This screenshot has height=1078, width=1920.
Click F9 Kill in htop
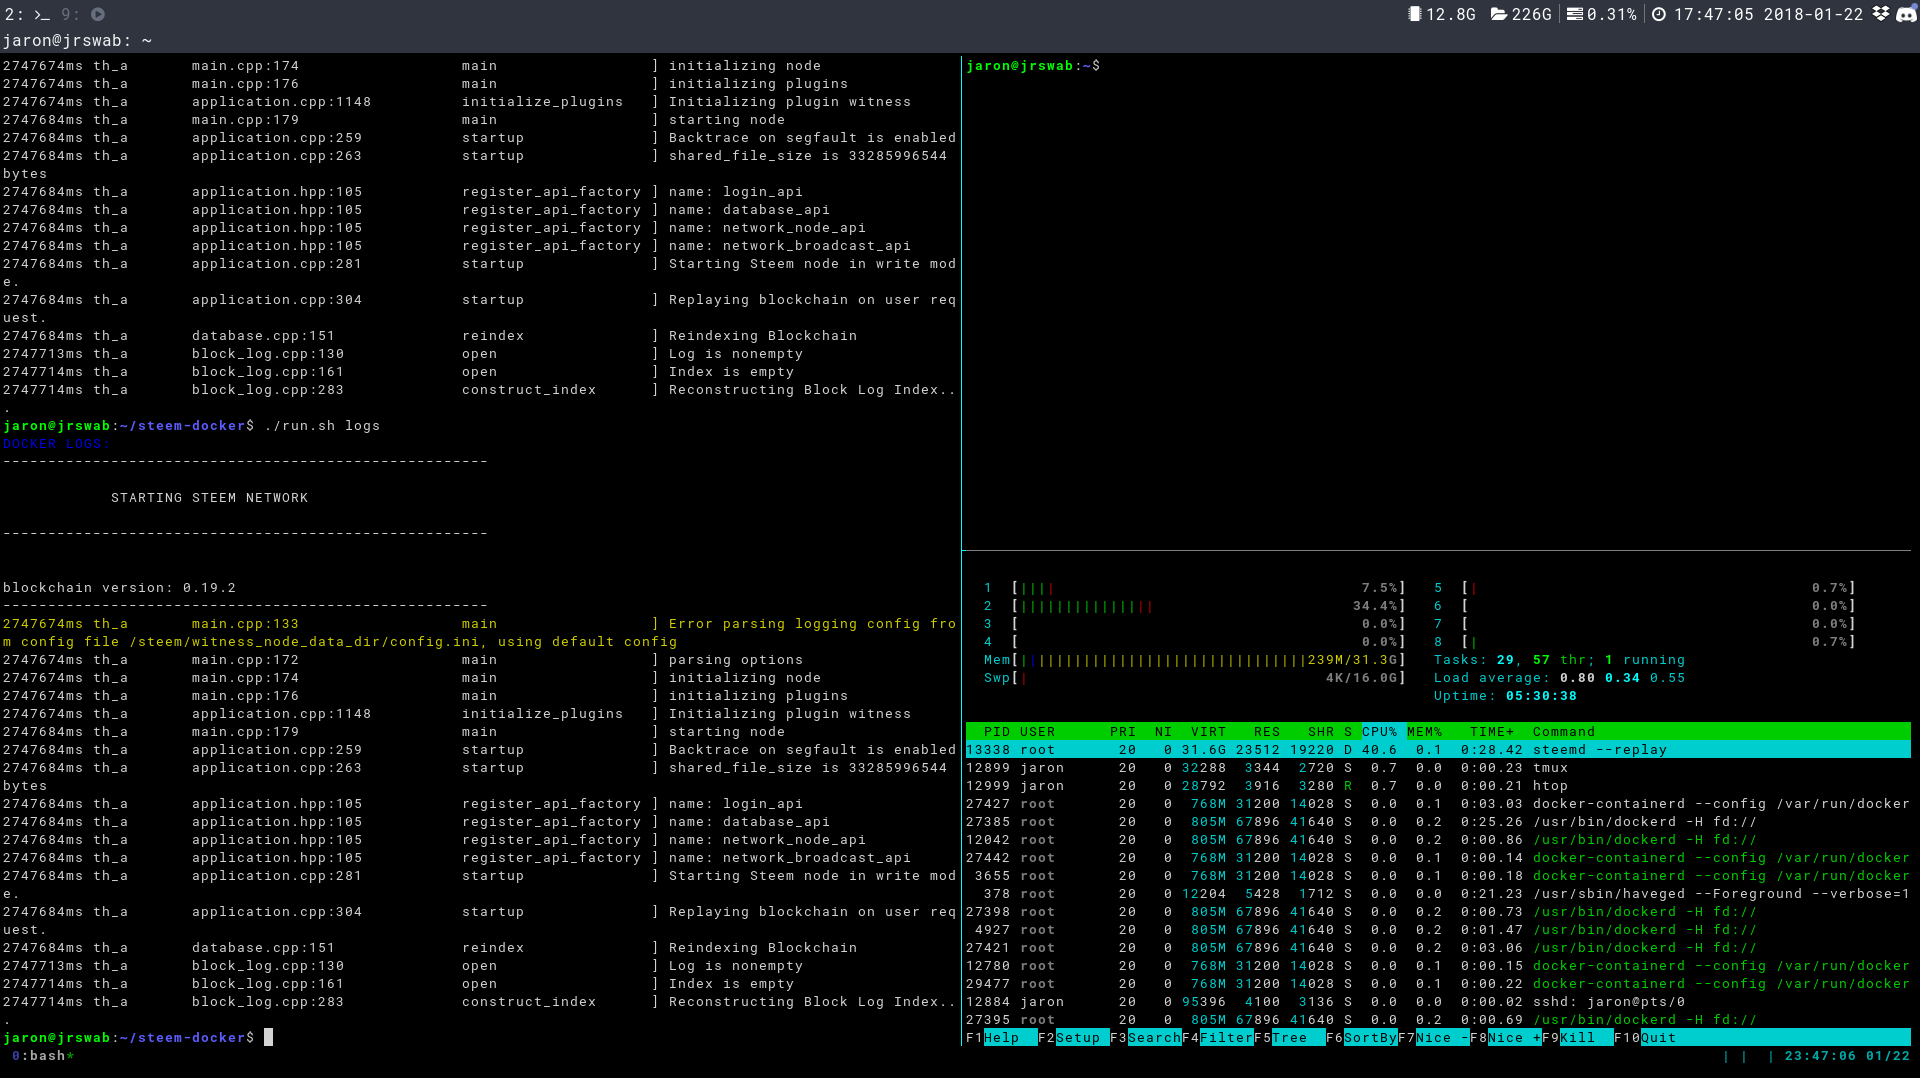(1577, 1037)
